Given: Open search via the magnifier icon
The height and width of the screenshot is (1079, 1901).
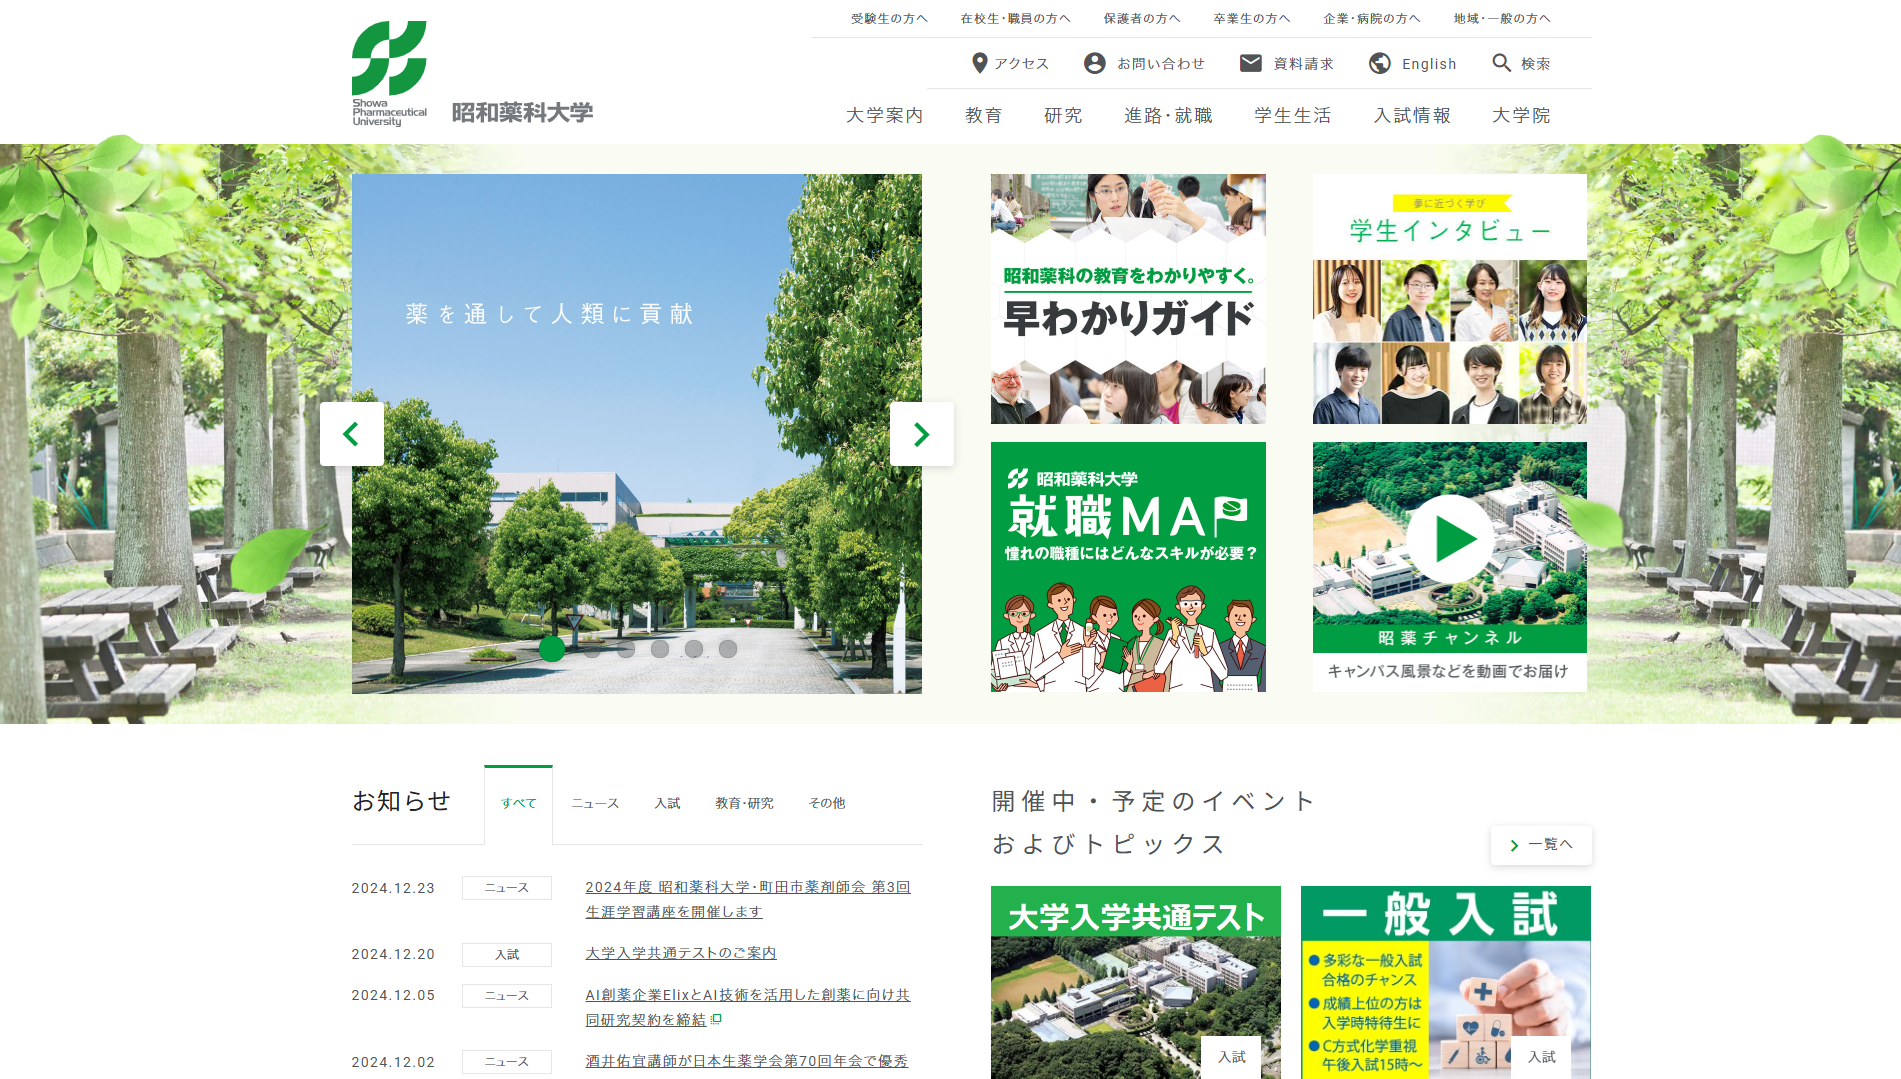Looking at the screenshot, I should coord(1501,63).
